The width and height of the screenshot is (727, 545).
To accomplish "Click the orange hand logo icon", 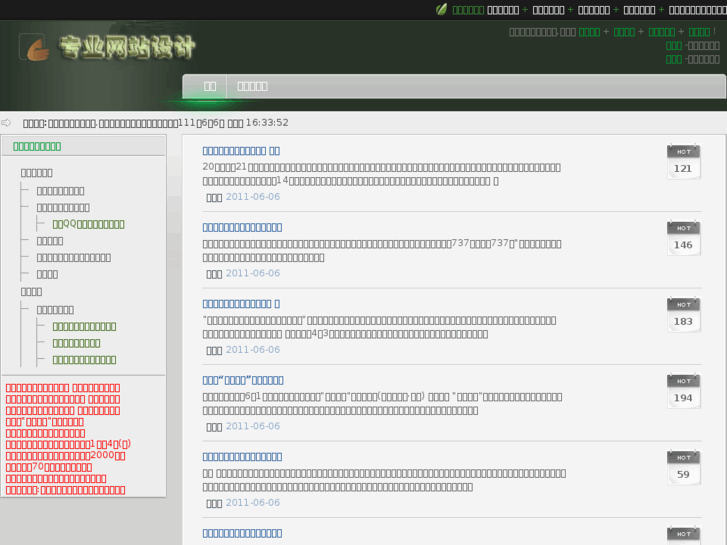I will [x=38, y=49].
